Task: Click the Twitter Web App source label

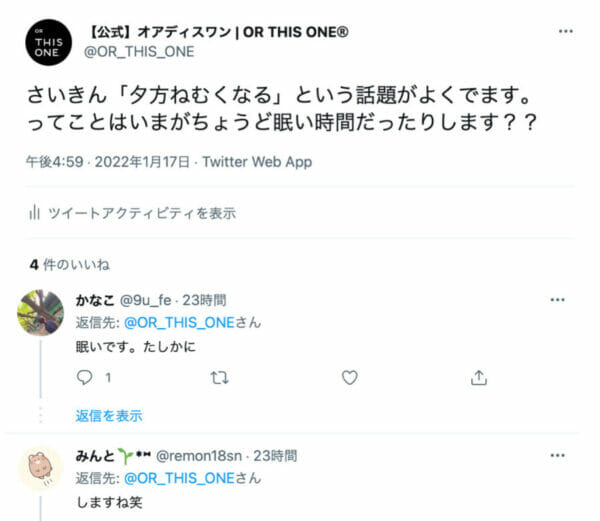Action: 257,163
